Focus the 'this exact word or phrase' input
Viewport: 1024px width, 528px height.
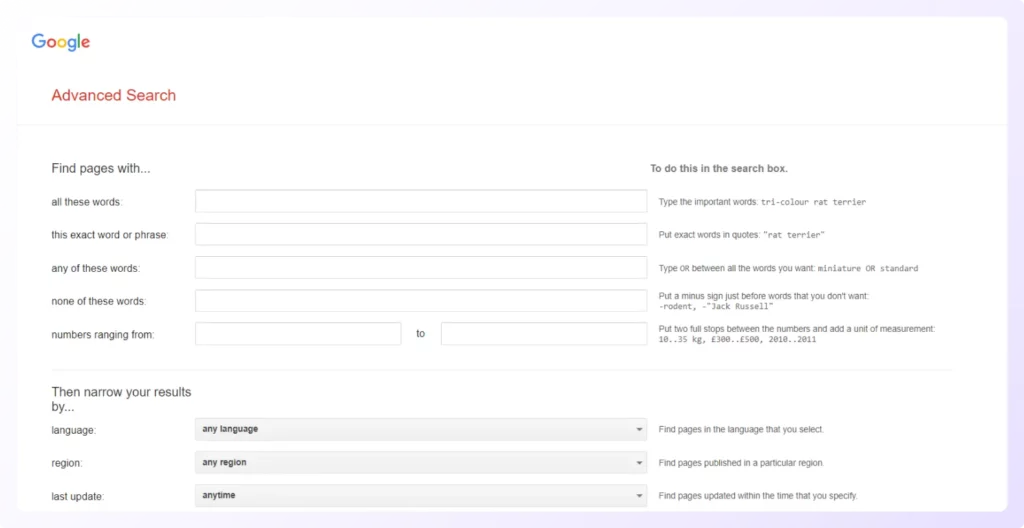tap(421, 234)
